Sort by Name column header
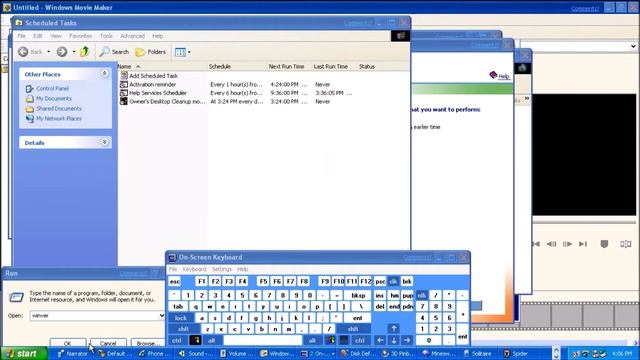This screenshot has width=640, height=360. [162, 66]
